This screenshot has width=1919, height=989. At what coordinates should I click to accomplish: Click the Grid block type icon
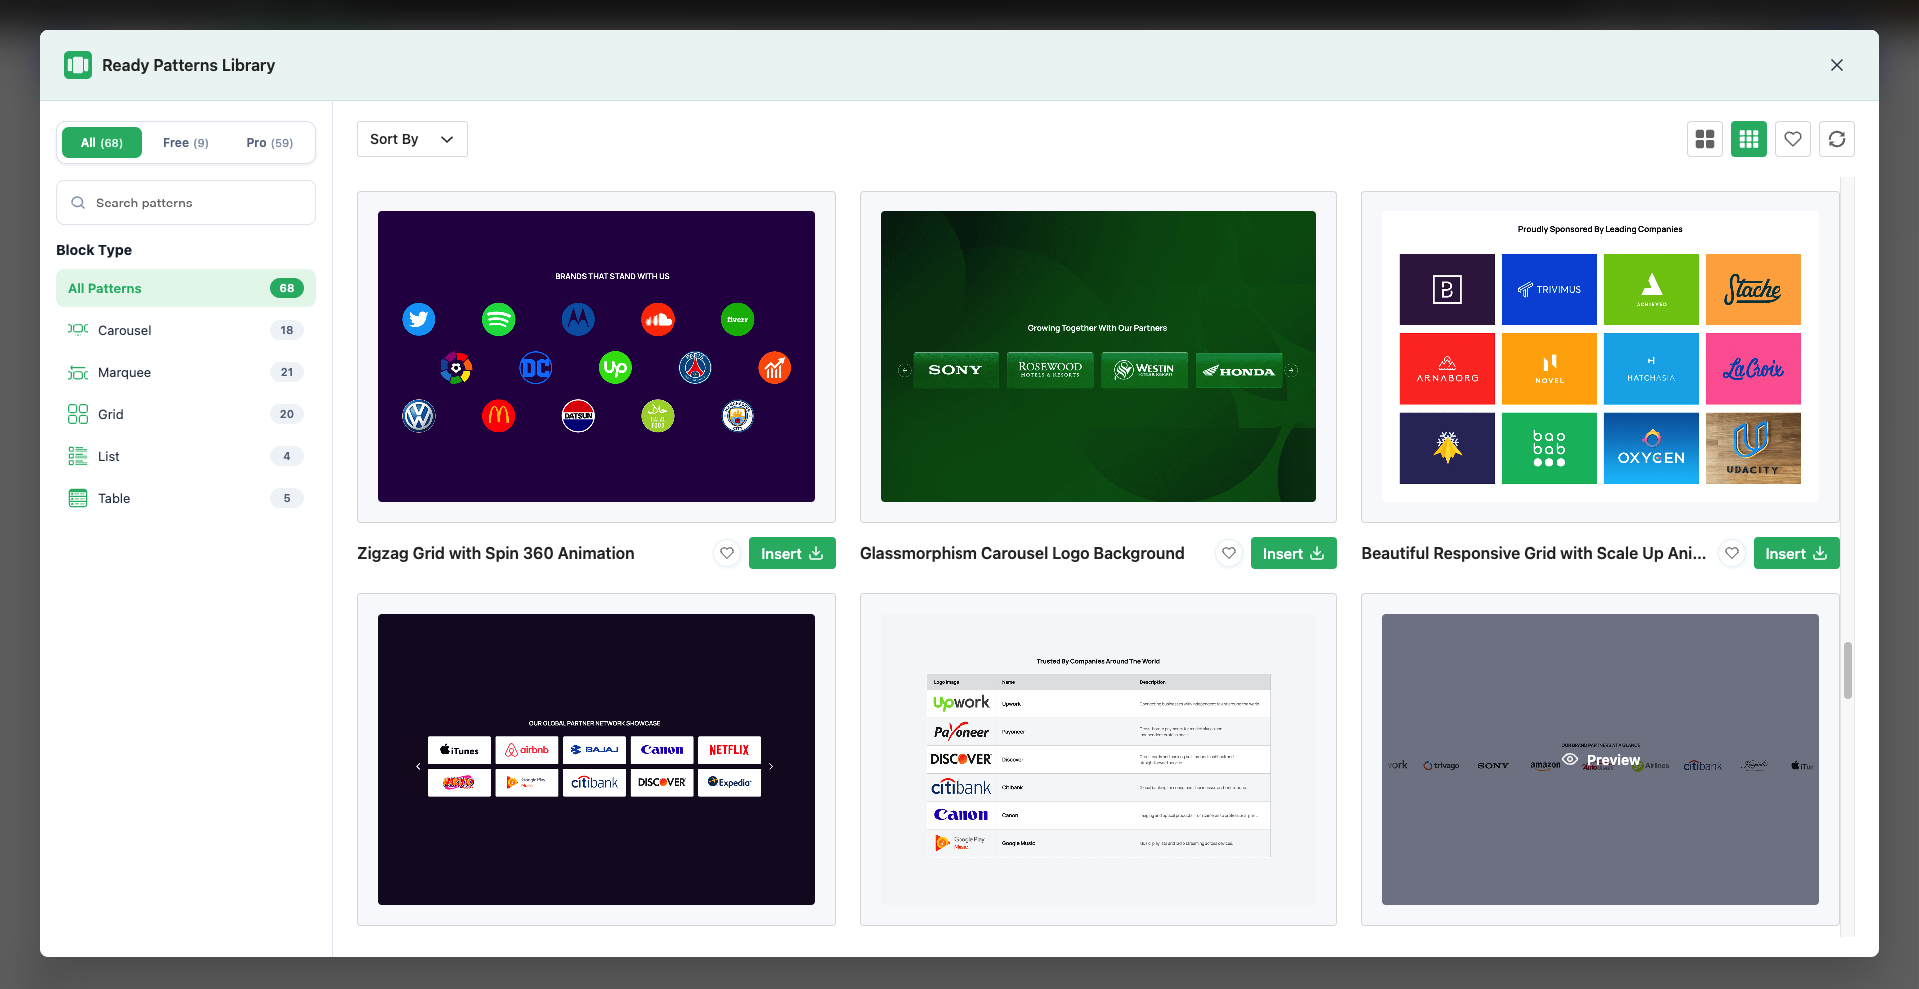(x=78, y=414)
